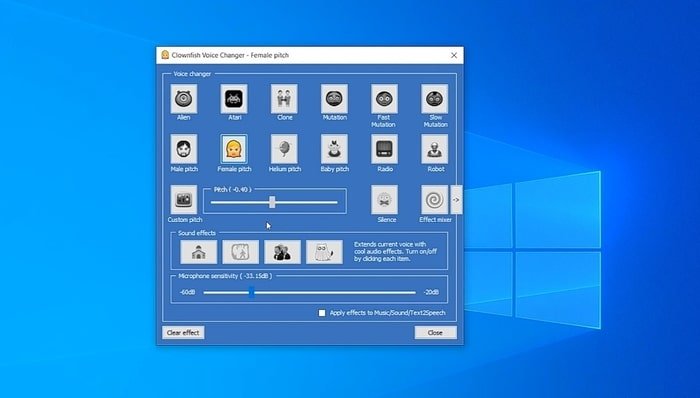Apply the Radio voice effect

pyautogui.click(x=384, y=149)
